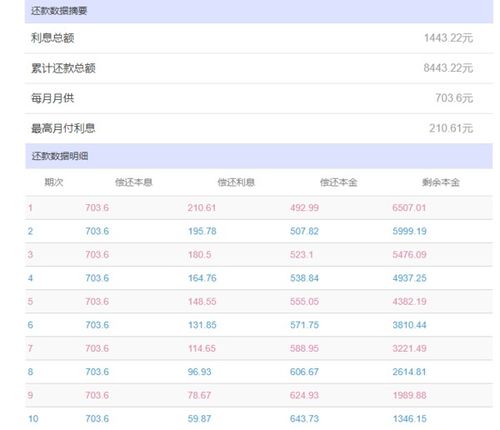Click principal cell 606.67
500x430 pixels.
304,372
